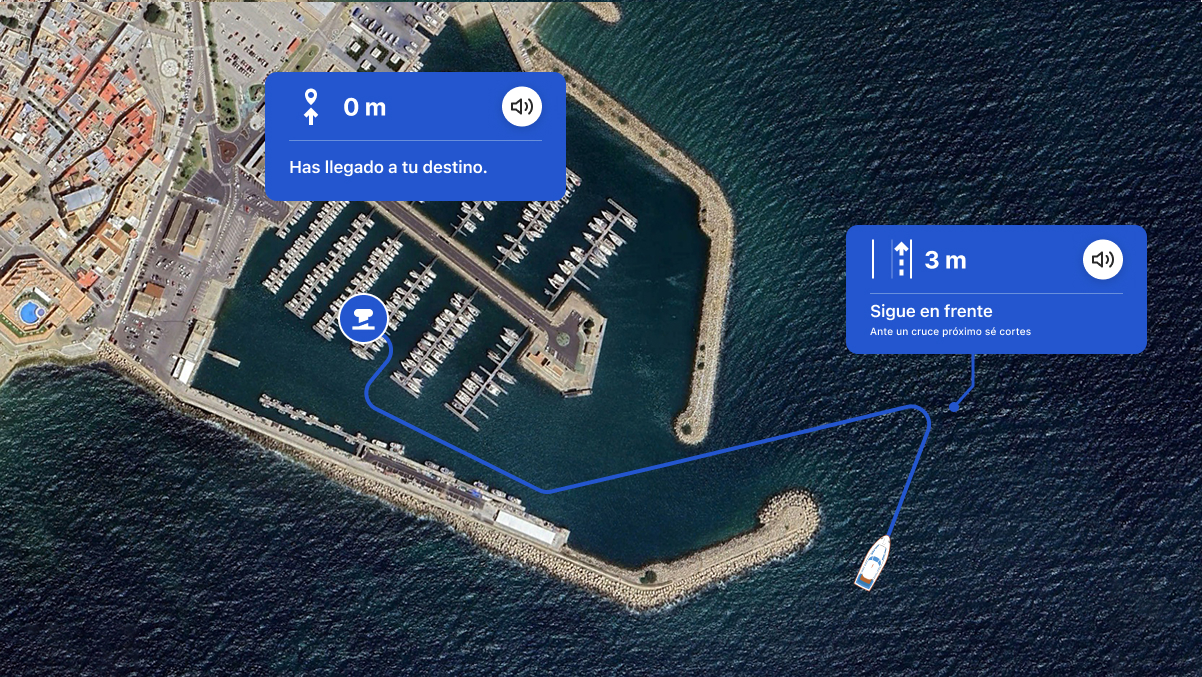Click the straight-ahead lane arrow icon
The image size is (1202, 677).
tap(902, 259)
